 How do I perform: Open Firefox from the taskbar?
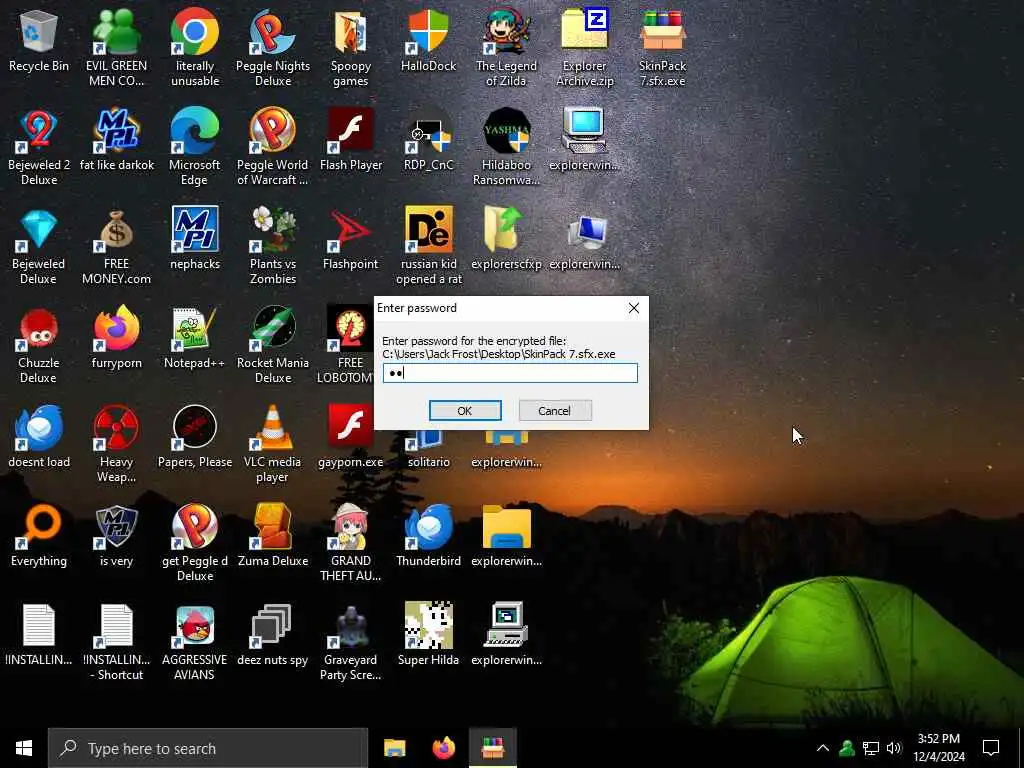[x=443, y=748]
